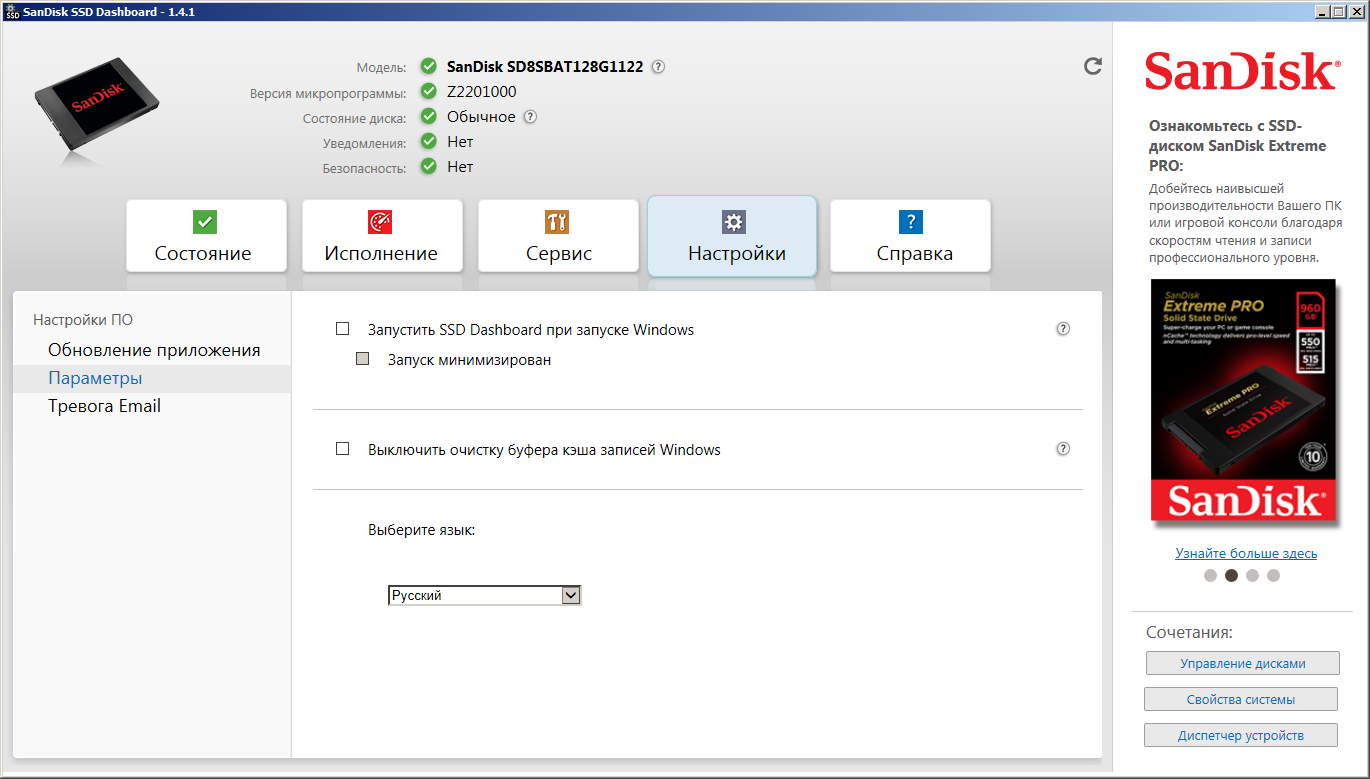Click the model text 'SanDisk SD8SBAT128G1122'
Image resolution: width=1370 pixels, height=779 pixels.
click(x=545, y=67)
